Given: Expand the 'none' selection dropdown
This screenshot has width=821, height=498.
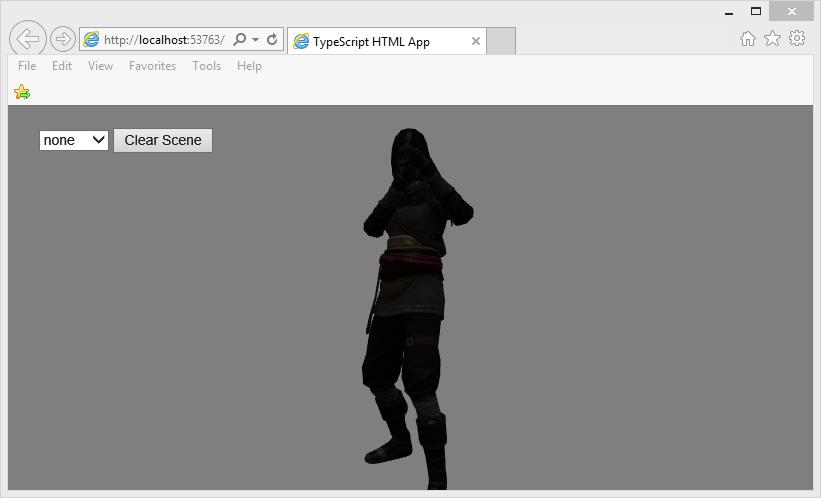Looking at the screenshot, I should pos(74,140).
